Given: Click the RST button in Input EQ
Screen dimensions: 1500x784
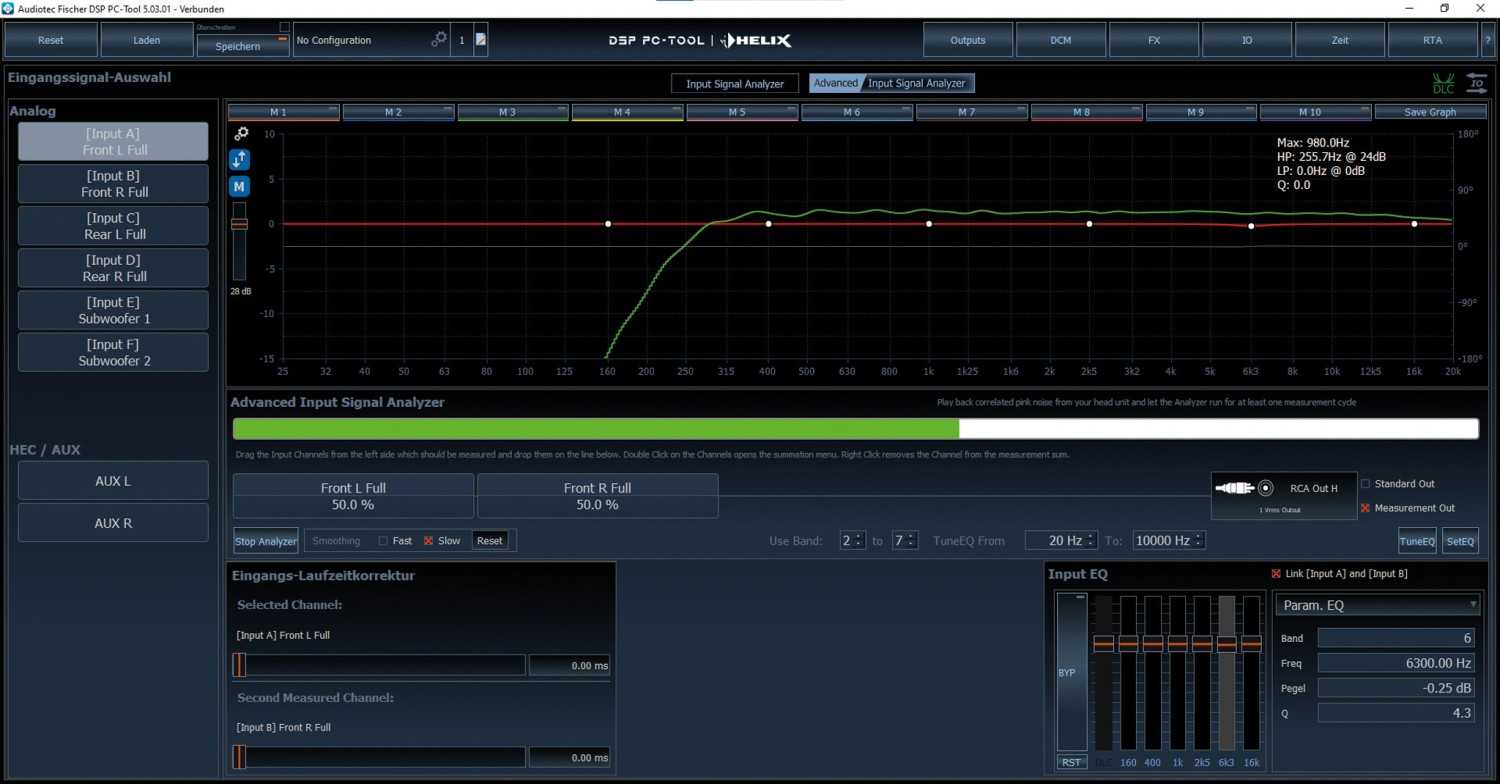Looking at the screenshot, I should [x=1071, y=762].
